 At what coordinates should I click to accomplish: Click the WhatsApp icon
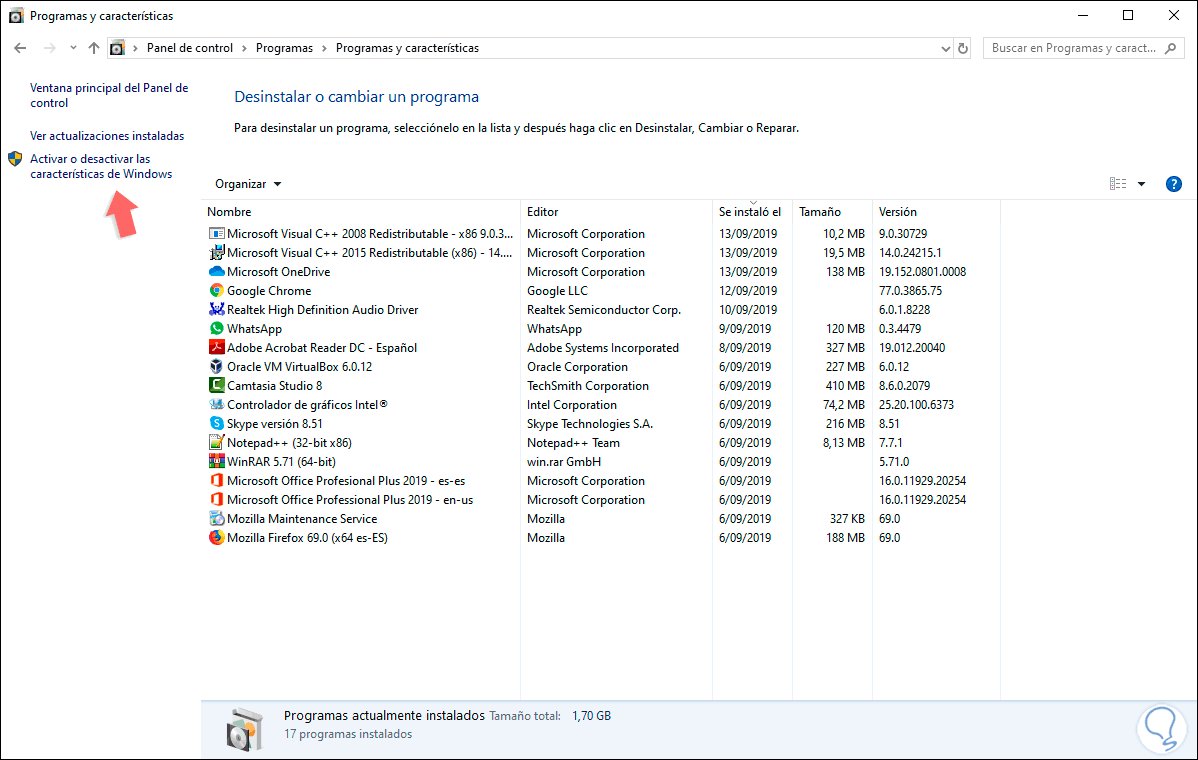click(x=217, y=328)
